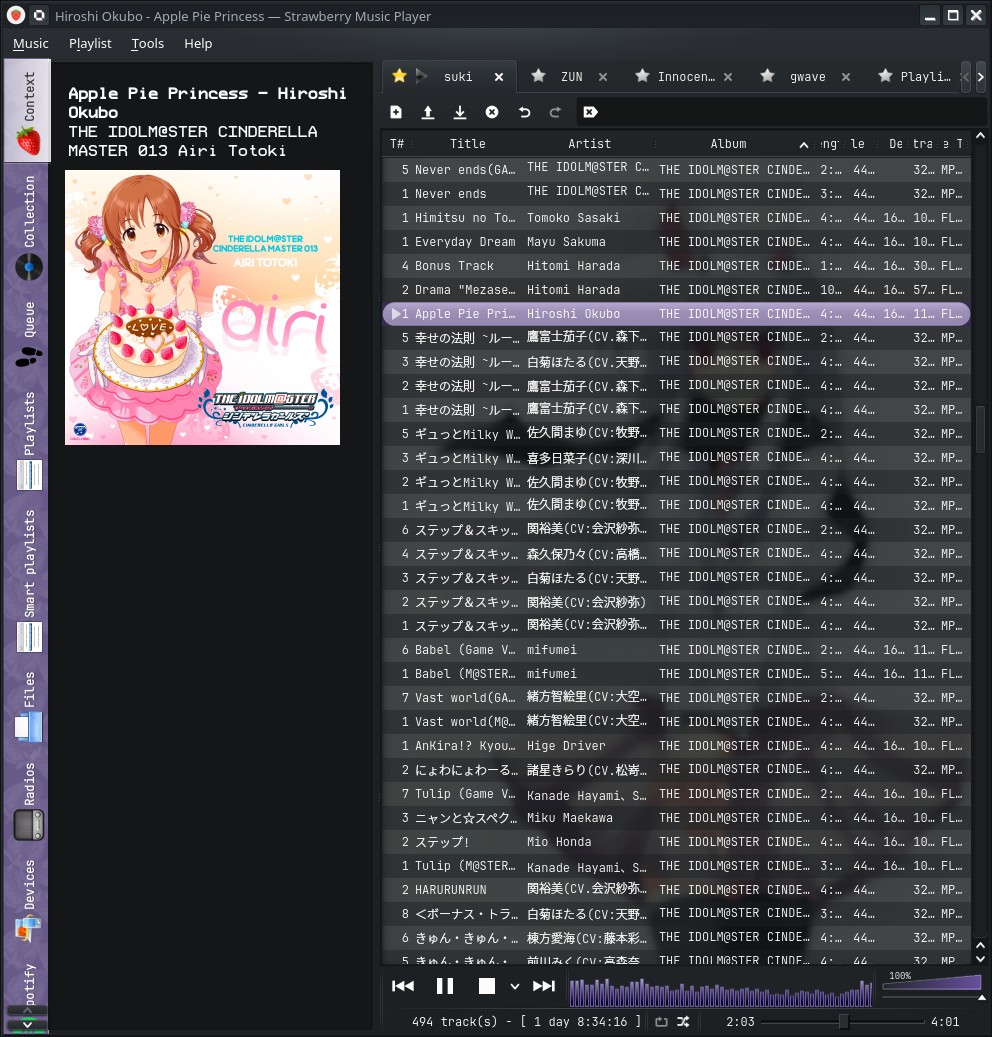Open the Smart playlists sidebar tab
The image size is (992, 1037).
(x=27, y=581)
